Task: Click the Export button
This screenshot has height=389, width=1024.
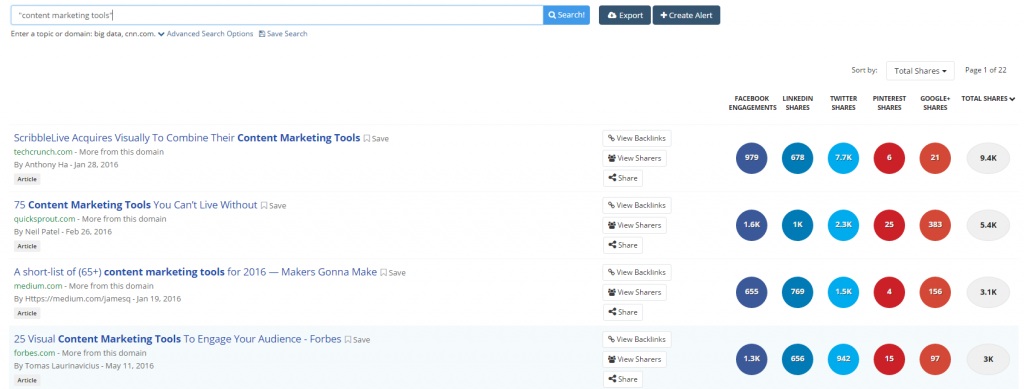Action: click(x=624, y=15)
